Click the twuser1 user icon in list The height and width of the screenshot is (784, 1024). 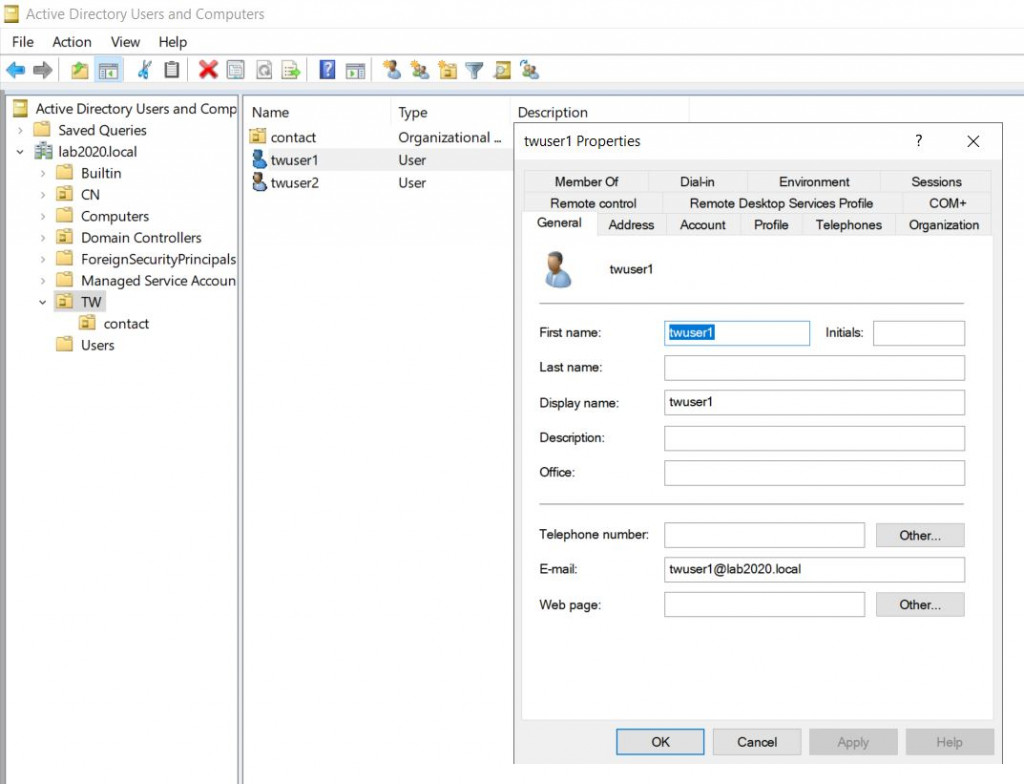pyautogui.click(x=259, y=159)
